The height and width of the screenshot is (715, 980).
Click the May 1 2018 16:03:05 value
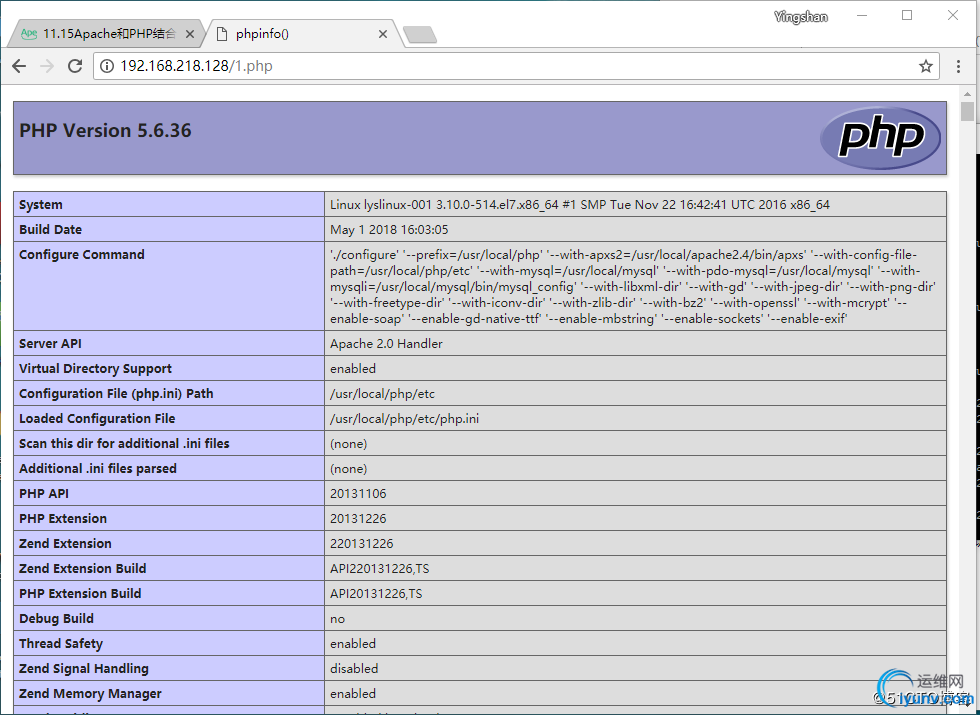[389, 229]
